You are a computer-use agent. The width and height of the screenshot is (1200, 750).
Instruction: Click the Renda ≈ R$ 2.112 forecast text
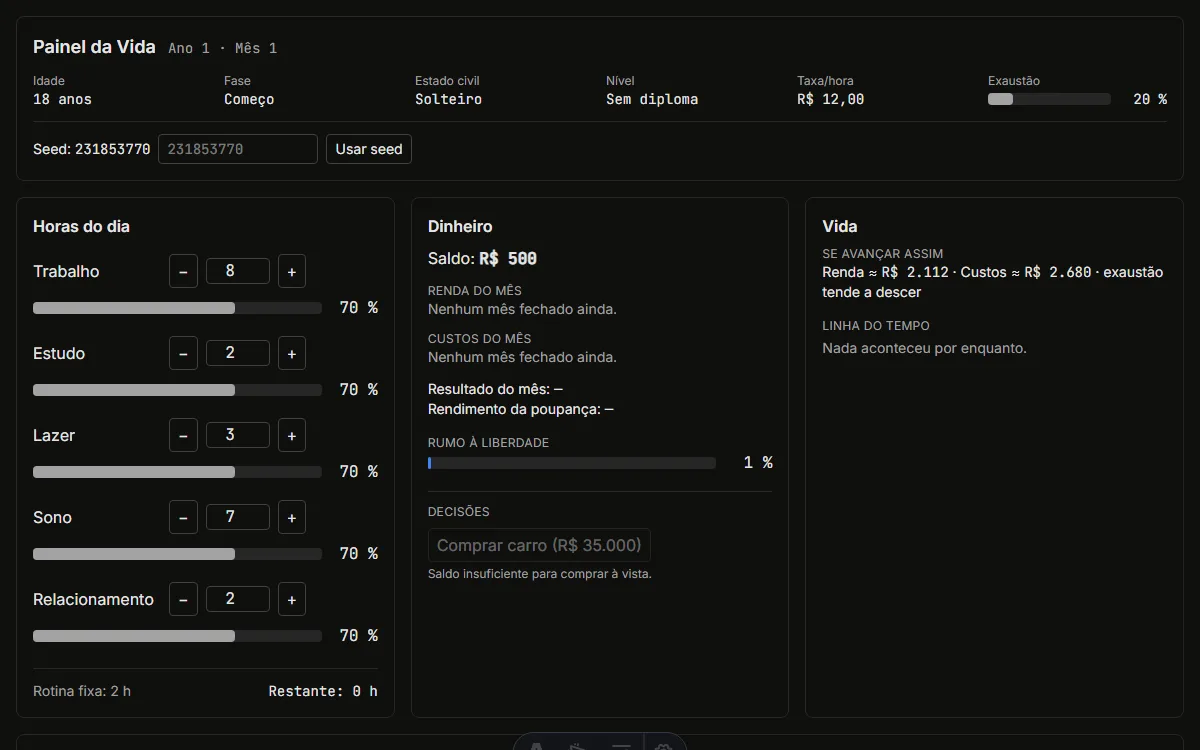pyautogui.click(x=885, y=272)
